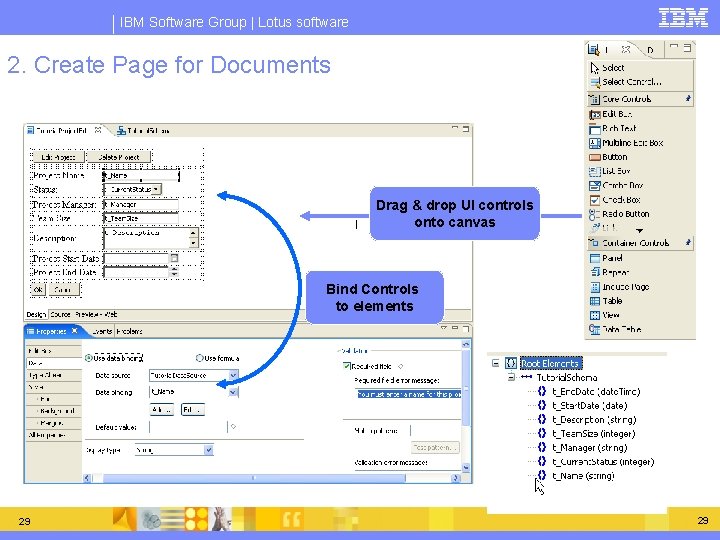Viewport: 720px width, 540px height.
Task: Open date picker beside Project Start Date
Action: tap(174, 259)
